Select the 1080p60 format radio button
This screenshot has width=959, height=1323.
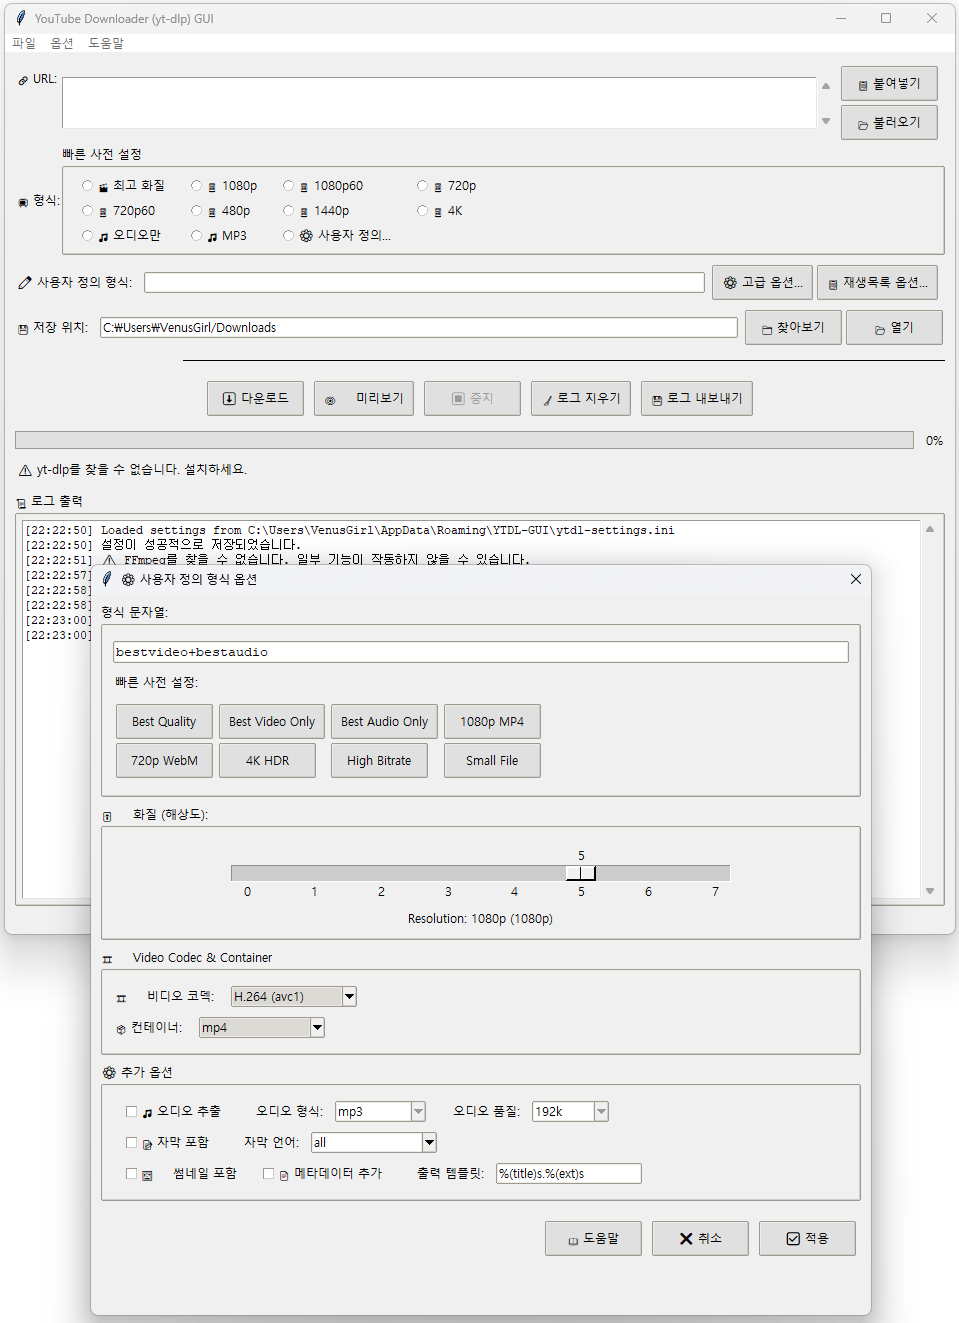pos(289,186)
